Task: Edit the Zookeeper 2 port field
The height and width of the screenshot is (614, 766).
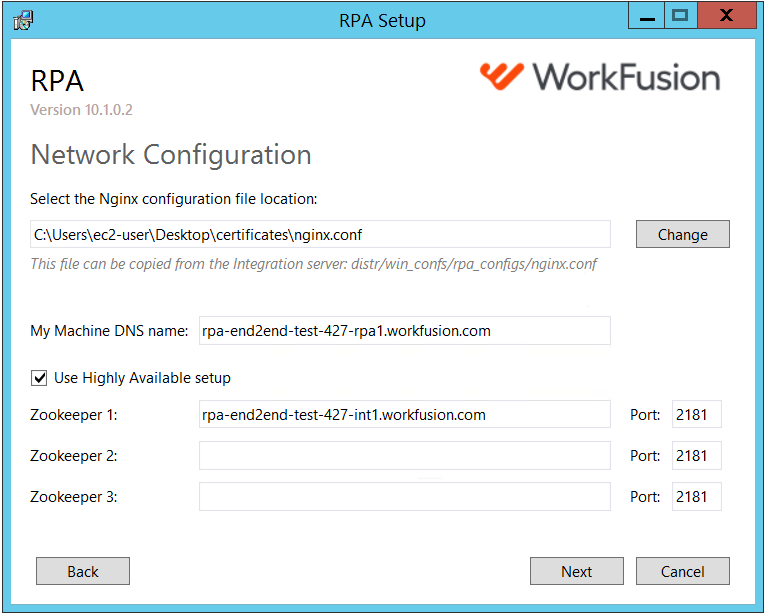Action: click(697, 456)
